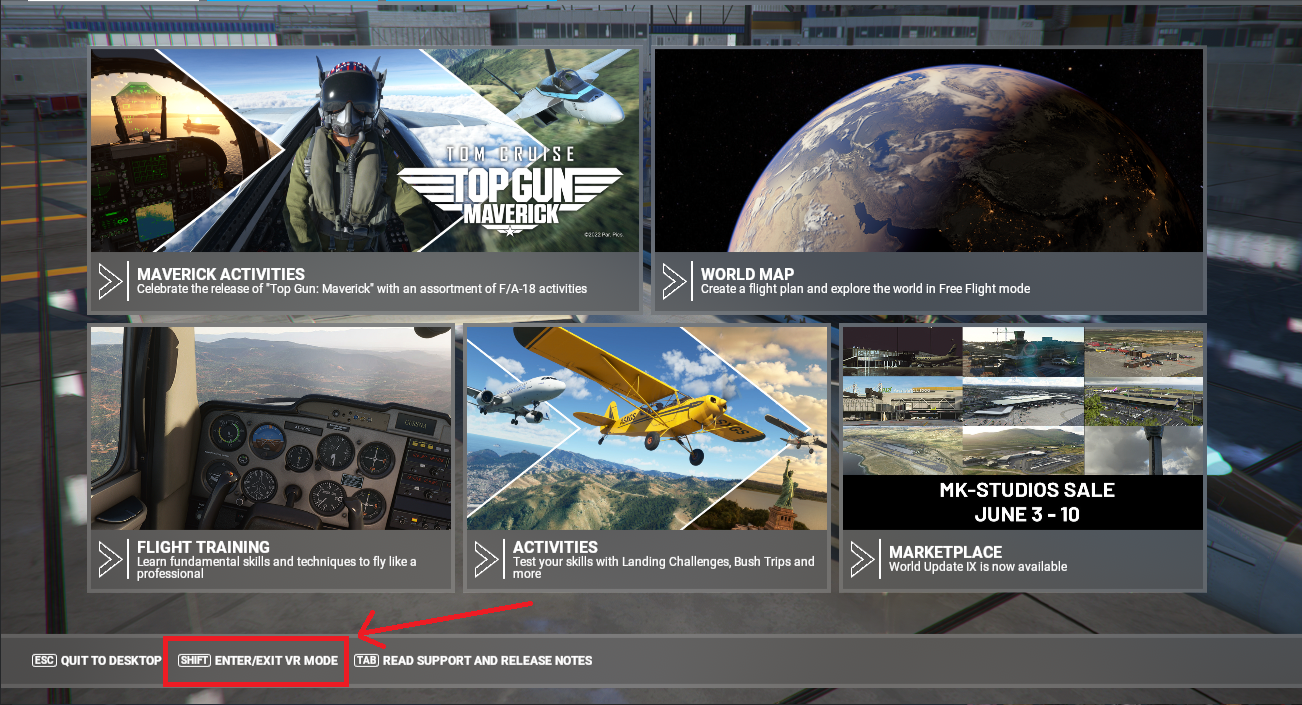Click the World Map chevron icon
The image size is (1302, 705).
pos(674,281)
